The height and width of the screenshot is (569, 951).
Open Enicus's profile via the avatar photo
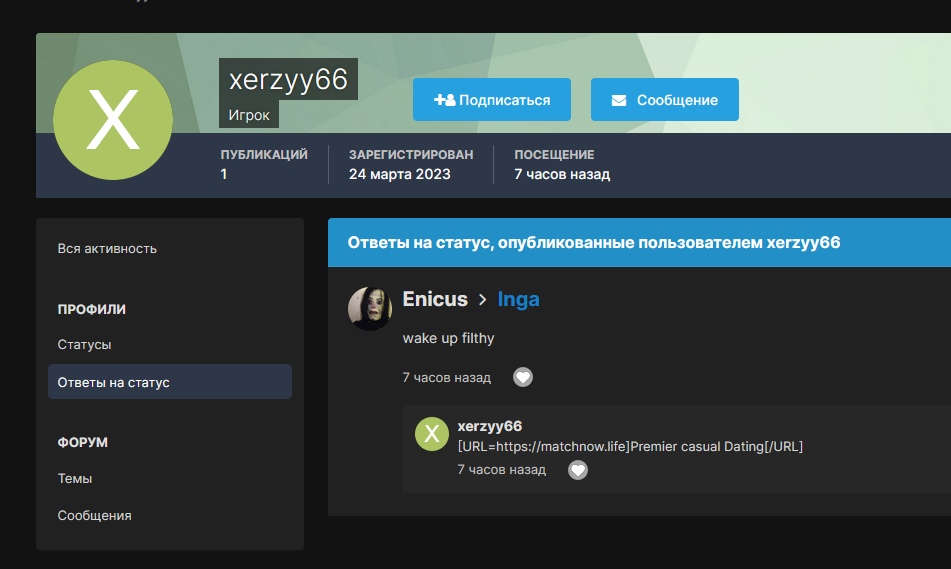pyautogui.click(x=369, y=308)
